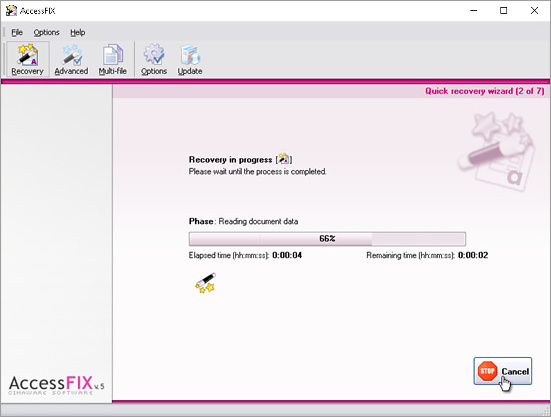Click the animated magic wand with stars icon
Screen dimensions: 551x417
tap(206, 283)
